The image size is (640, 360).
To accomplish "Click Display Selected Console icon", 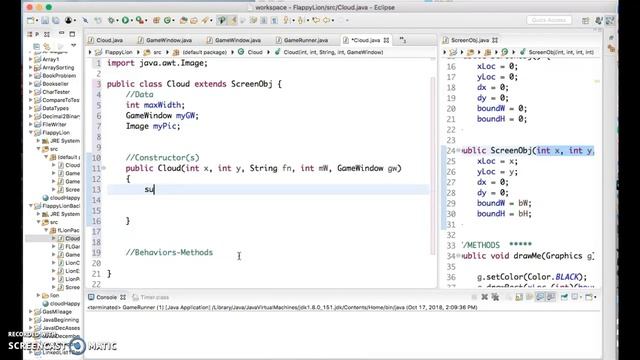I will (576, 297).
